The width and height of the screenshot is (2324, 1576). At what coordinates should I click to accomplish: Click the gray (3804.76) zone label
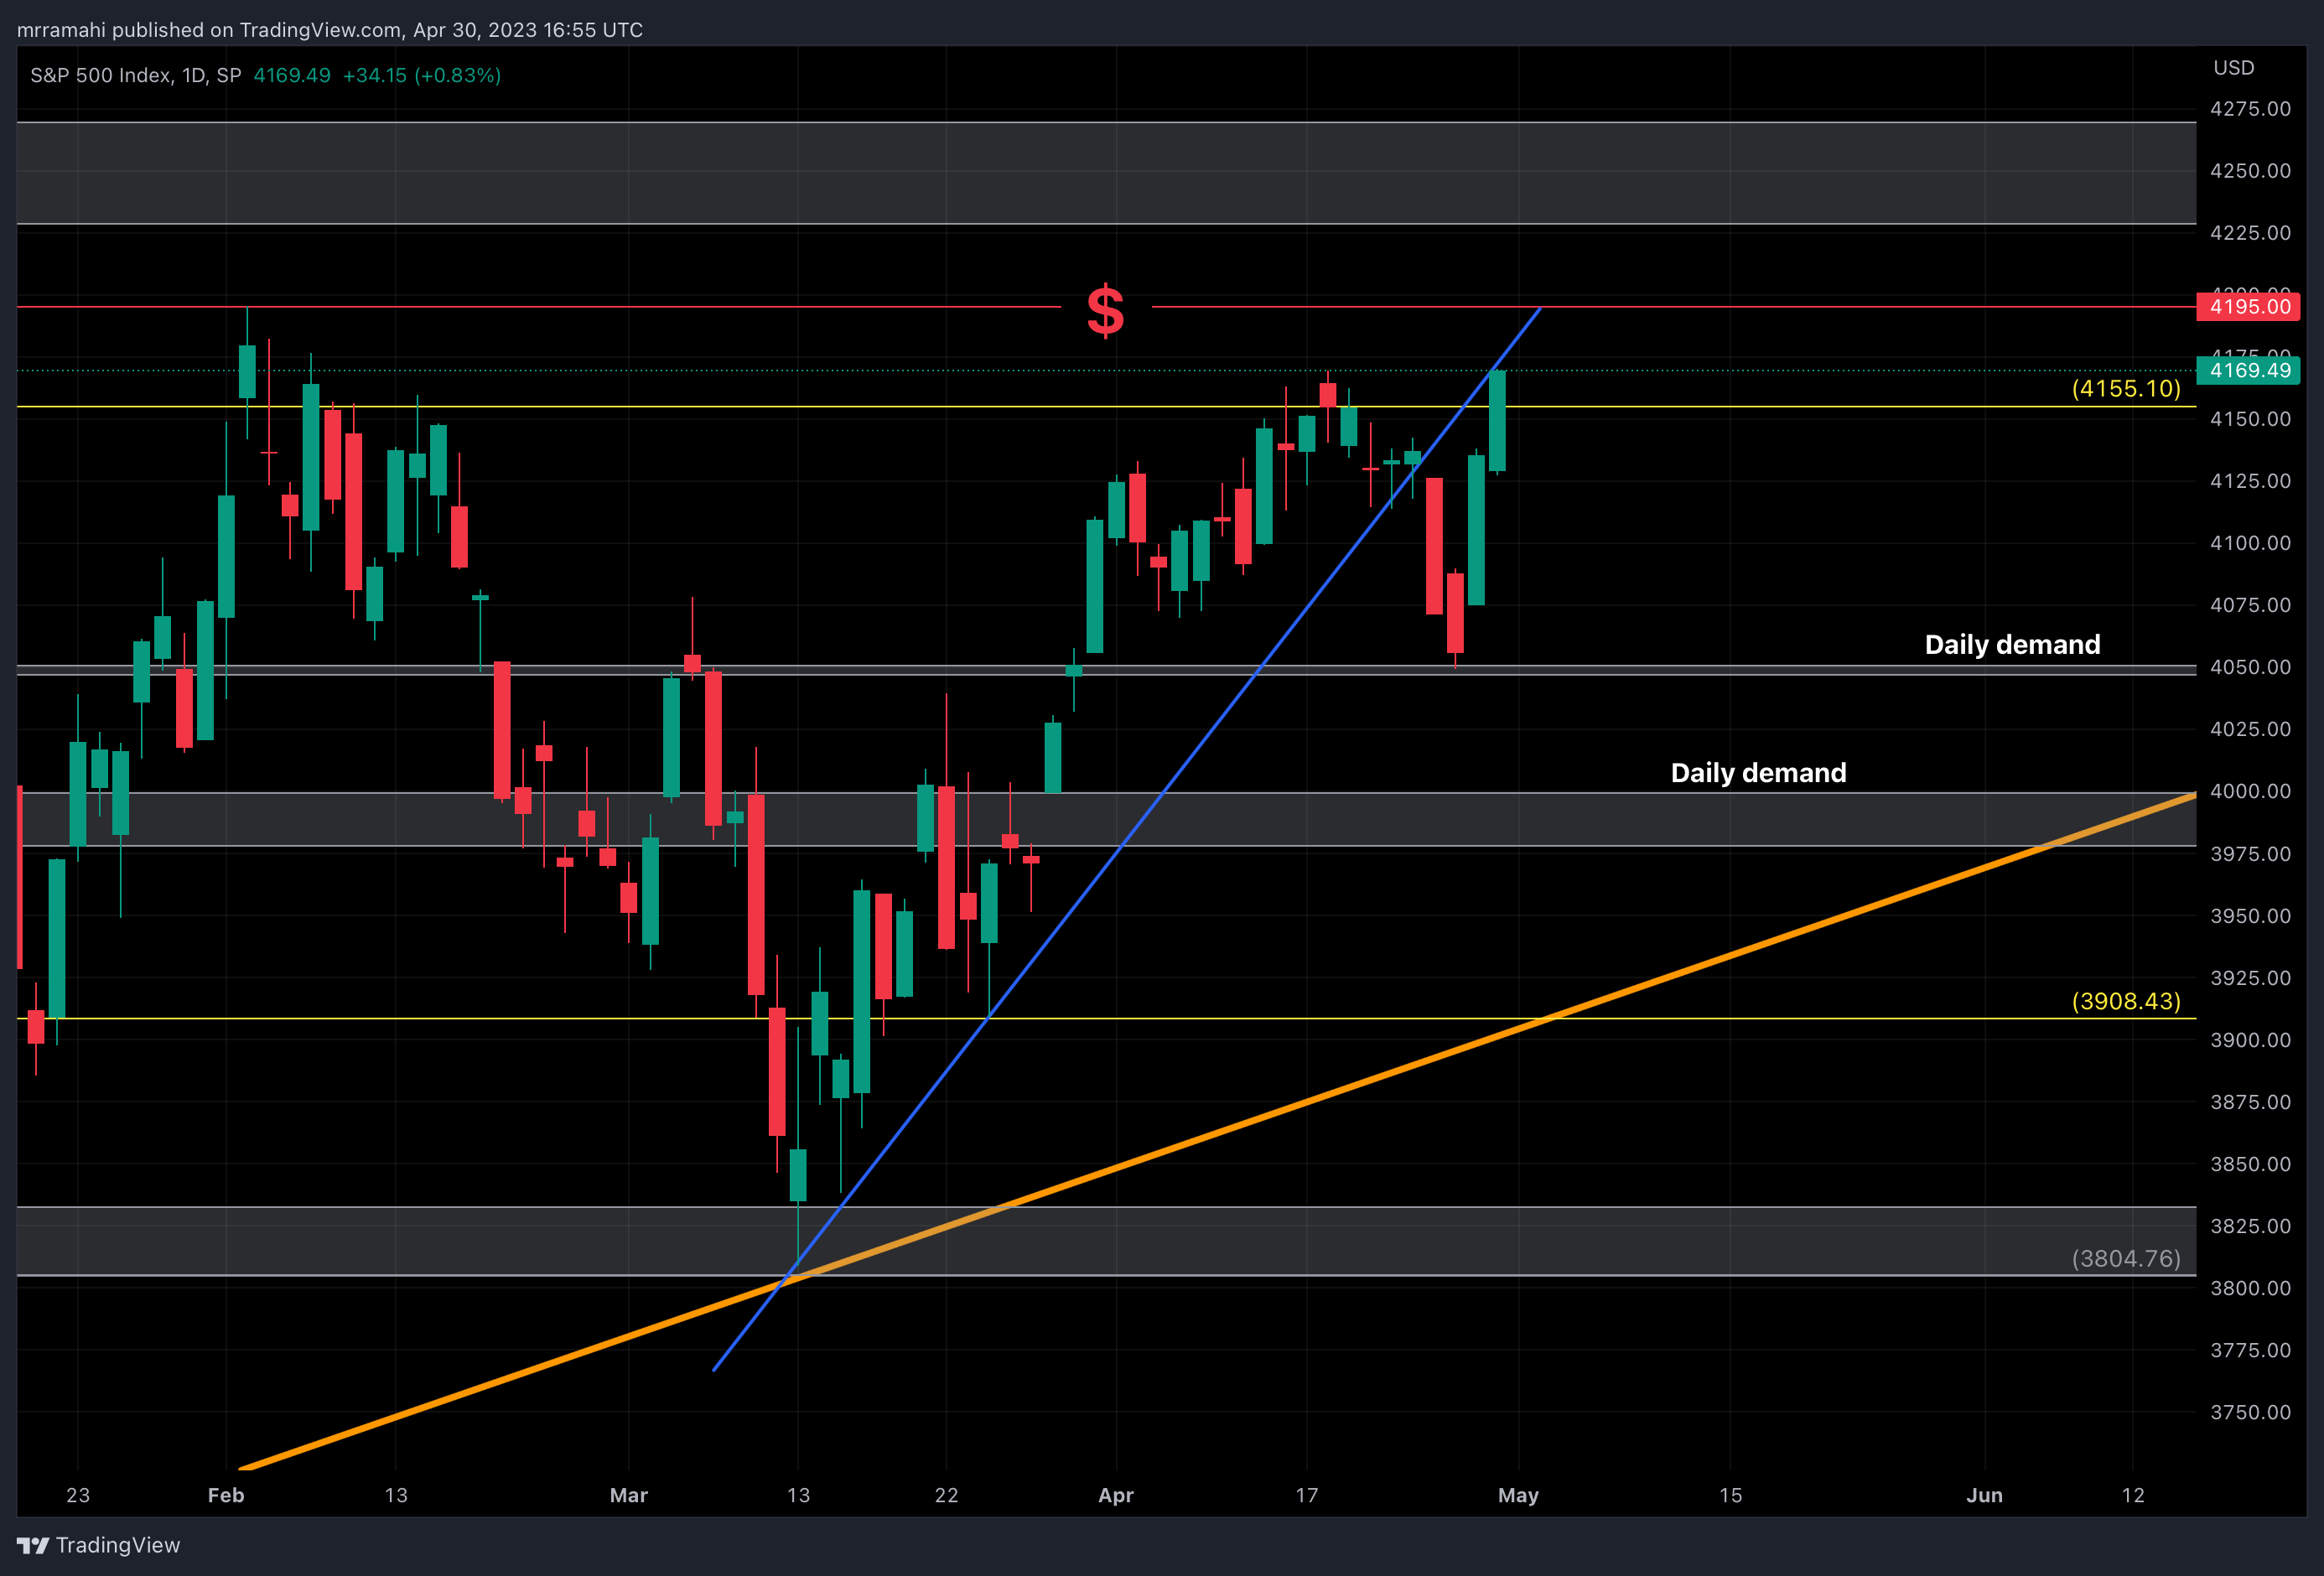(2125, 1258)
